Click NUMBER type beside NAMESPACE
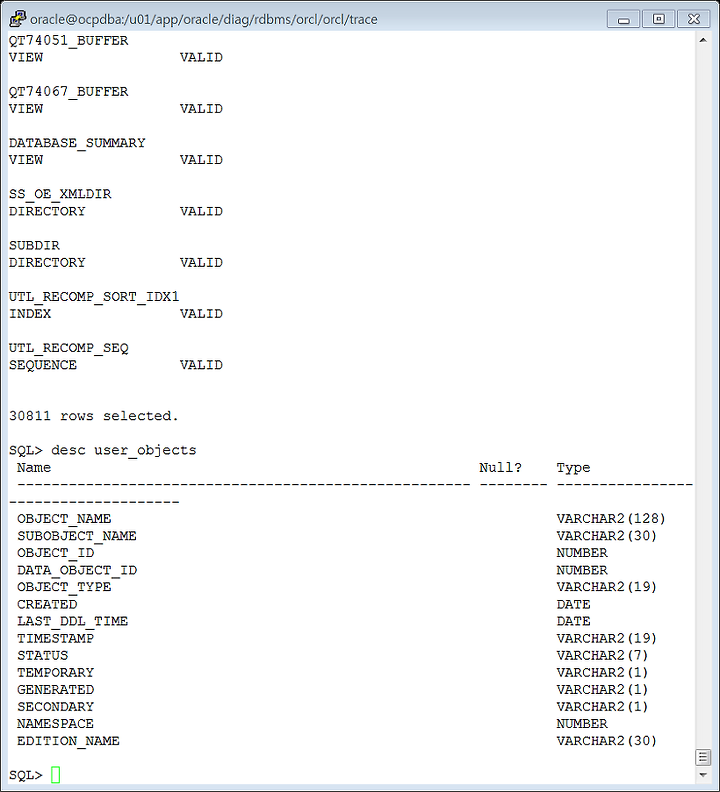The height and width of the screenshot is (792, 720). [x=582, y=724]
